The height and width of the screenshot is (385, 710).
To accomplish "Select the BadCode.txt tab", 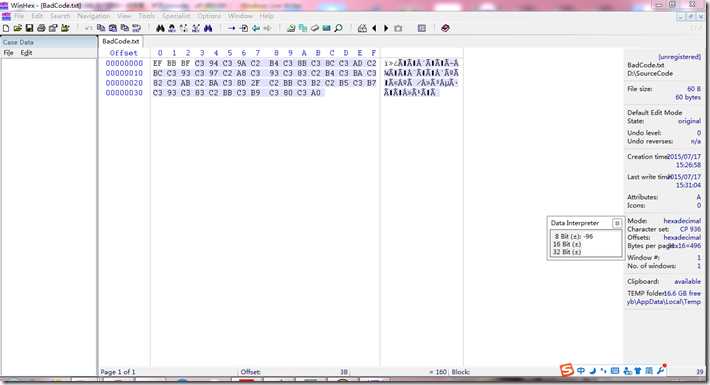I will [x=120, y=41].
